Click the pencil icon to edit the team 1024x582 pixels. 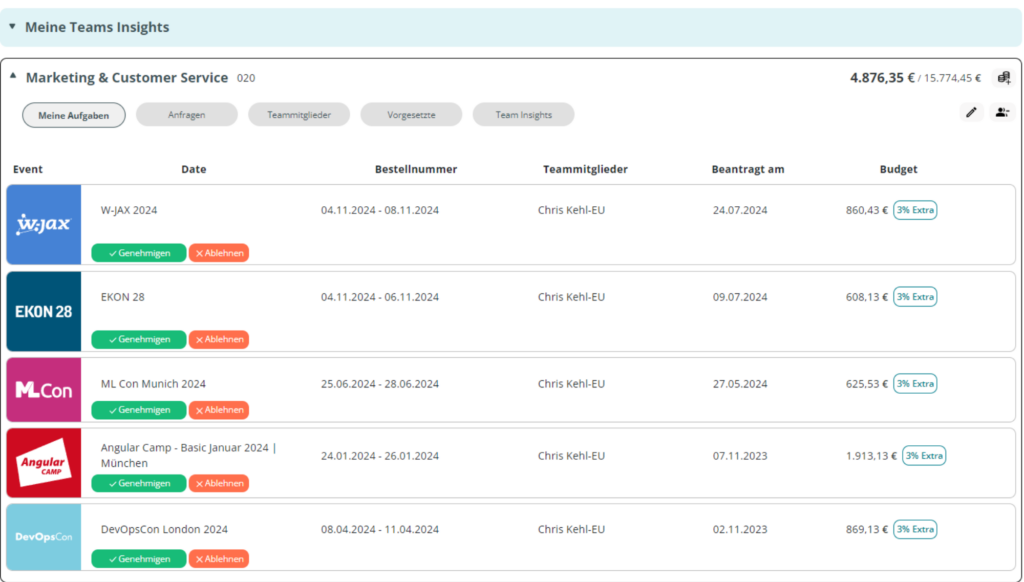(970, 112)
